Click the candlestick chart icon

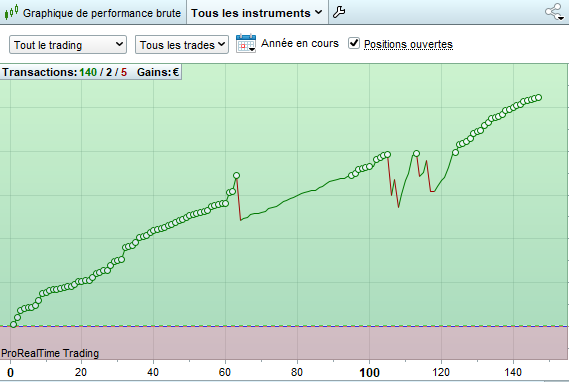pyautogui.click(x=11, y=12)
